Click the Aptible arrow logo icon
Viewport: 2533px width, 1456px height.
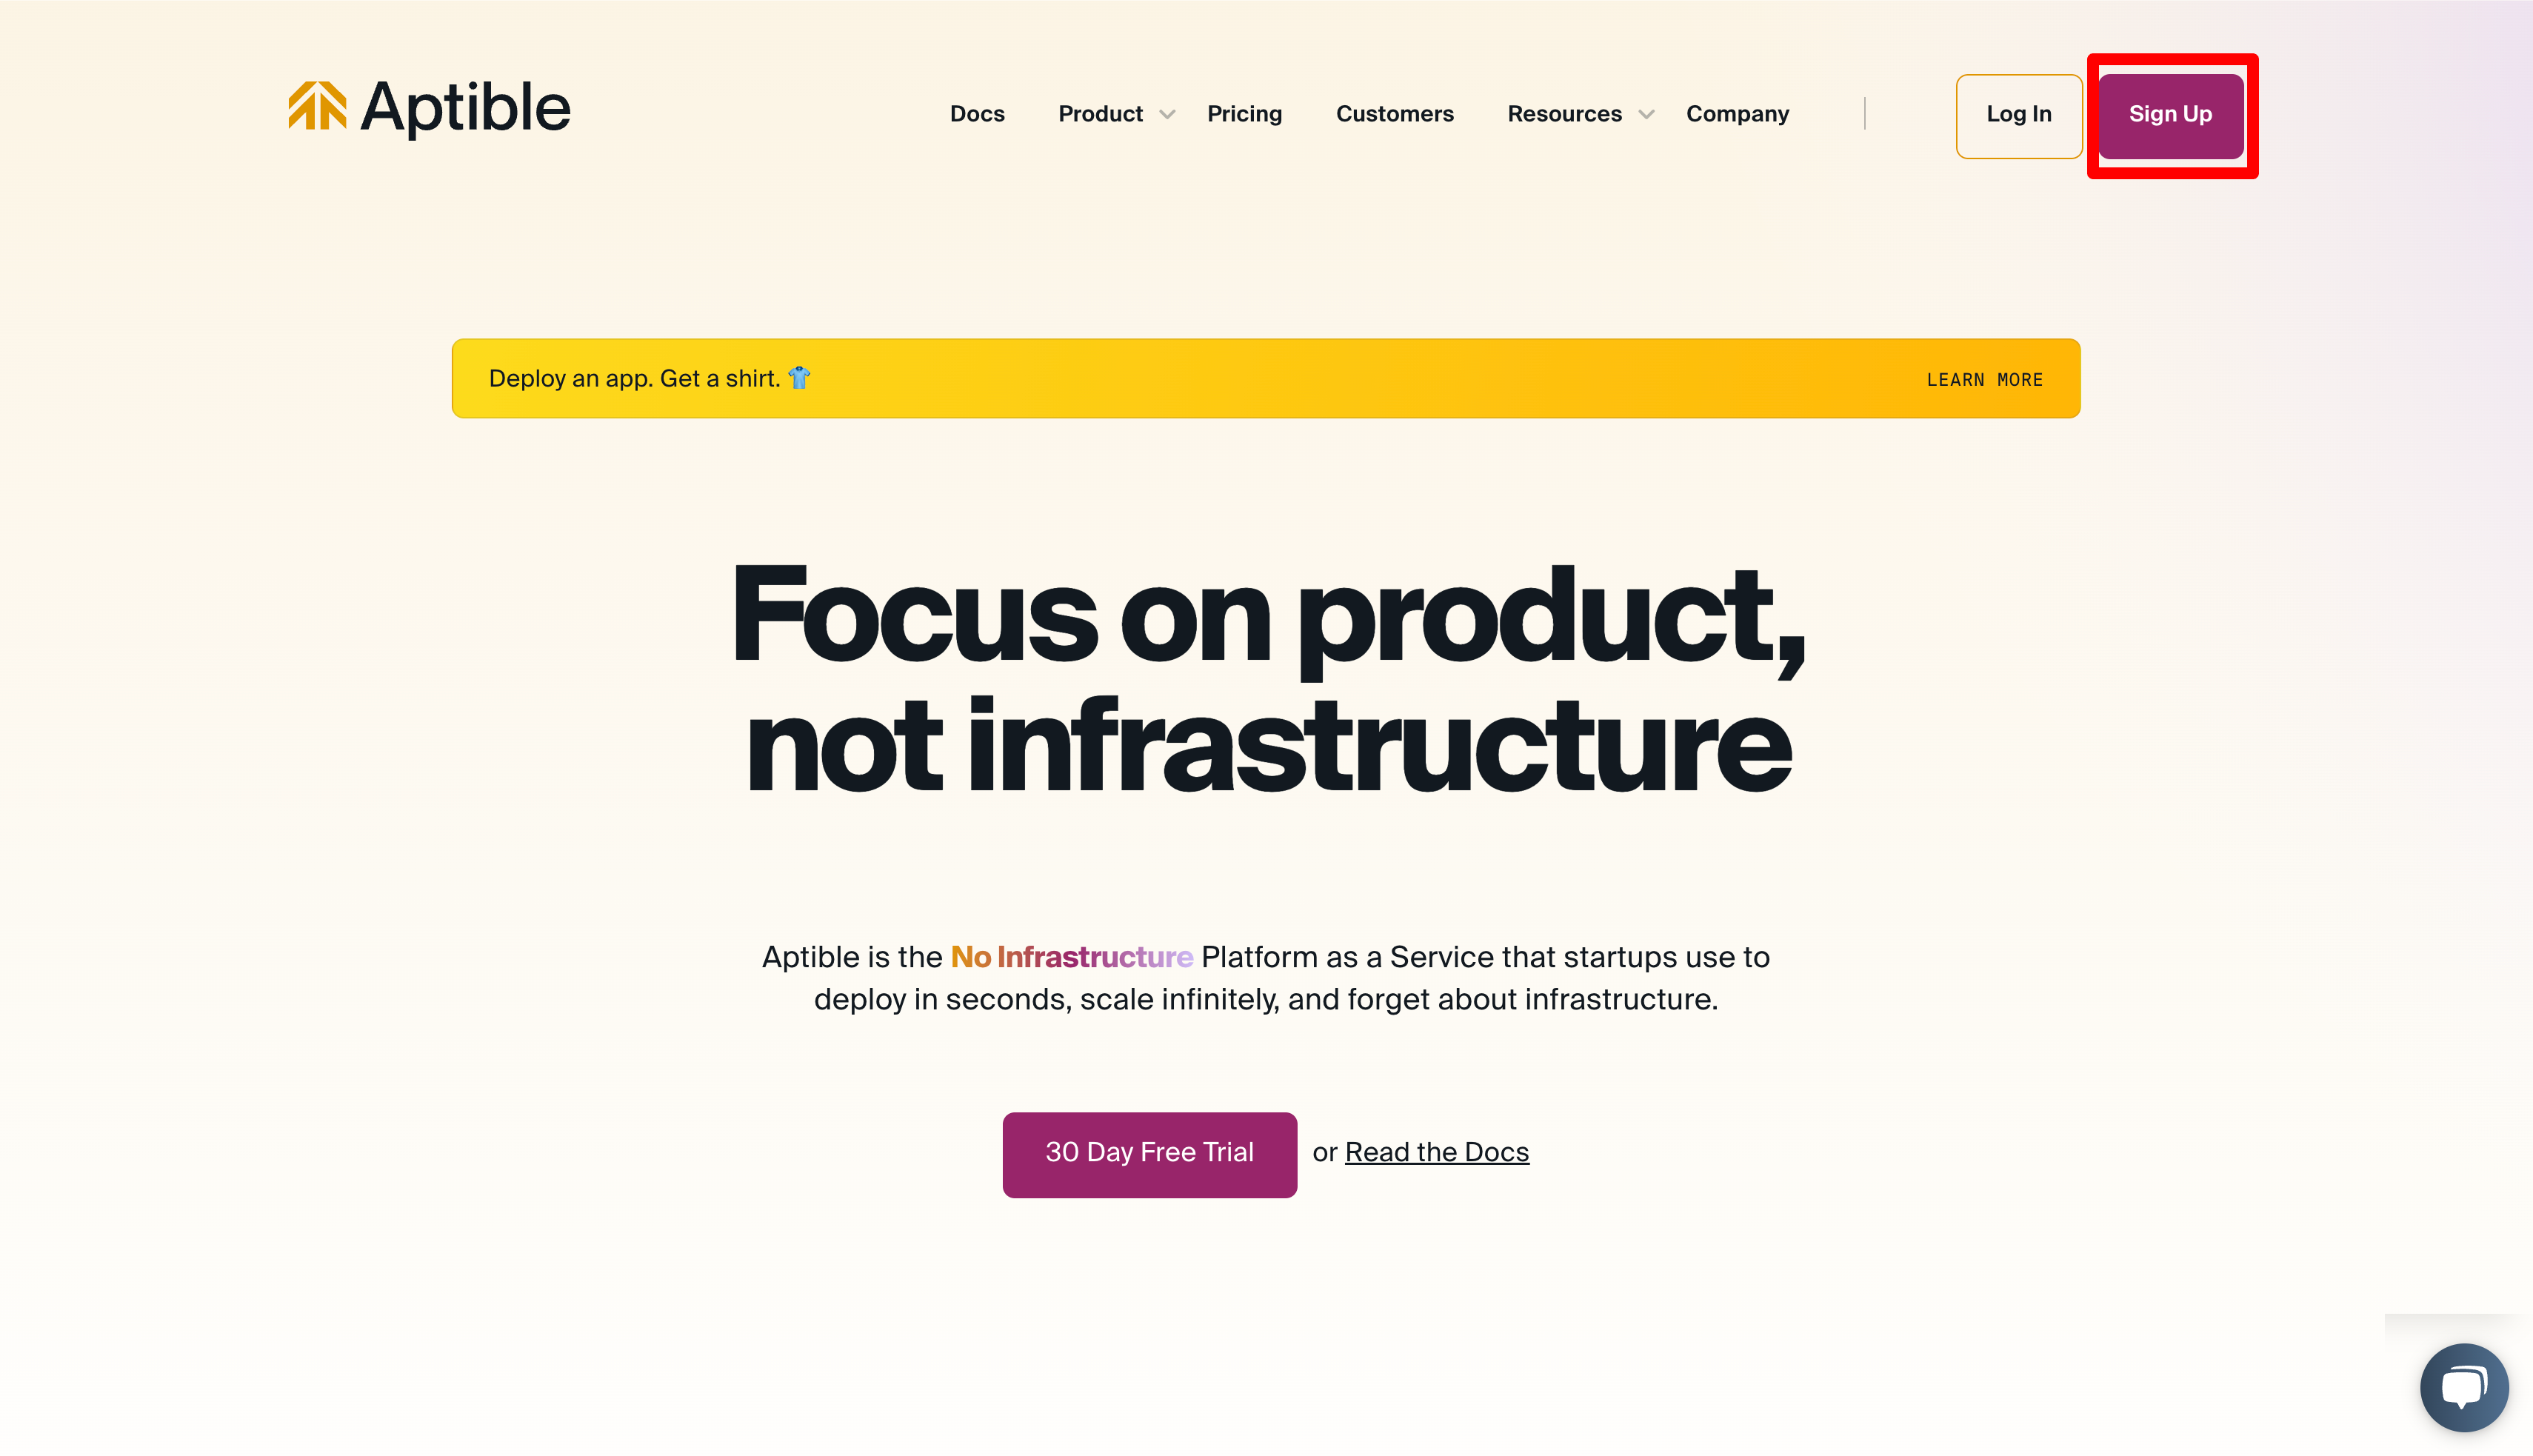[x=318, y=107]
